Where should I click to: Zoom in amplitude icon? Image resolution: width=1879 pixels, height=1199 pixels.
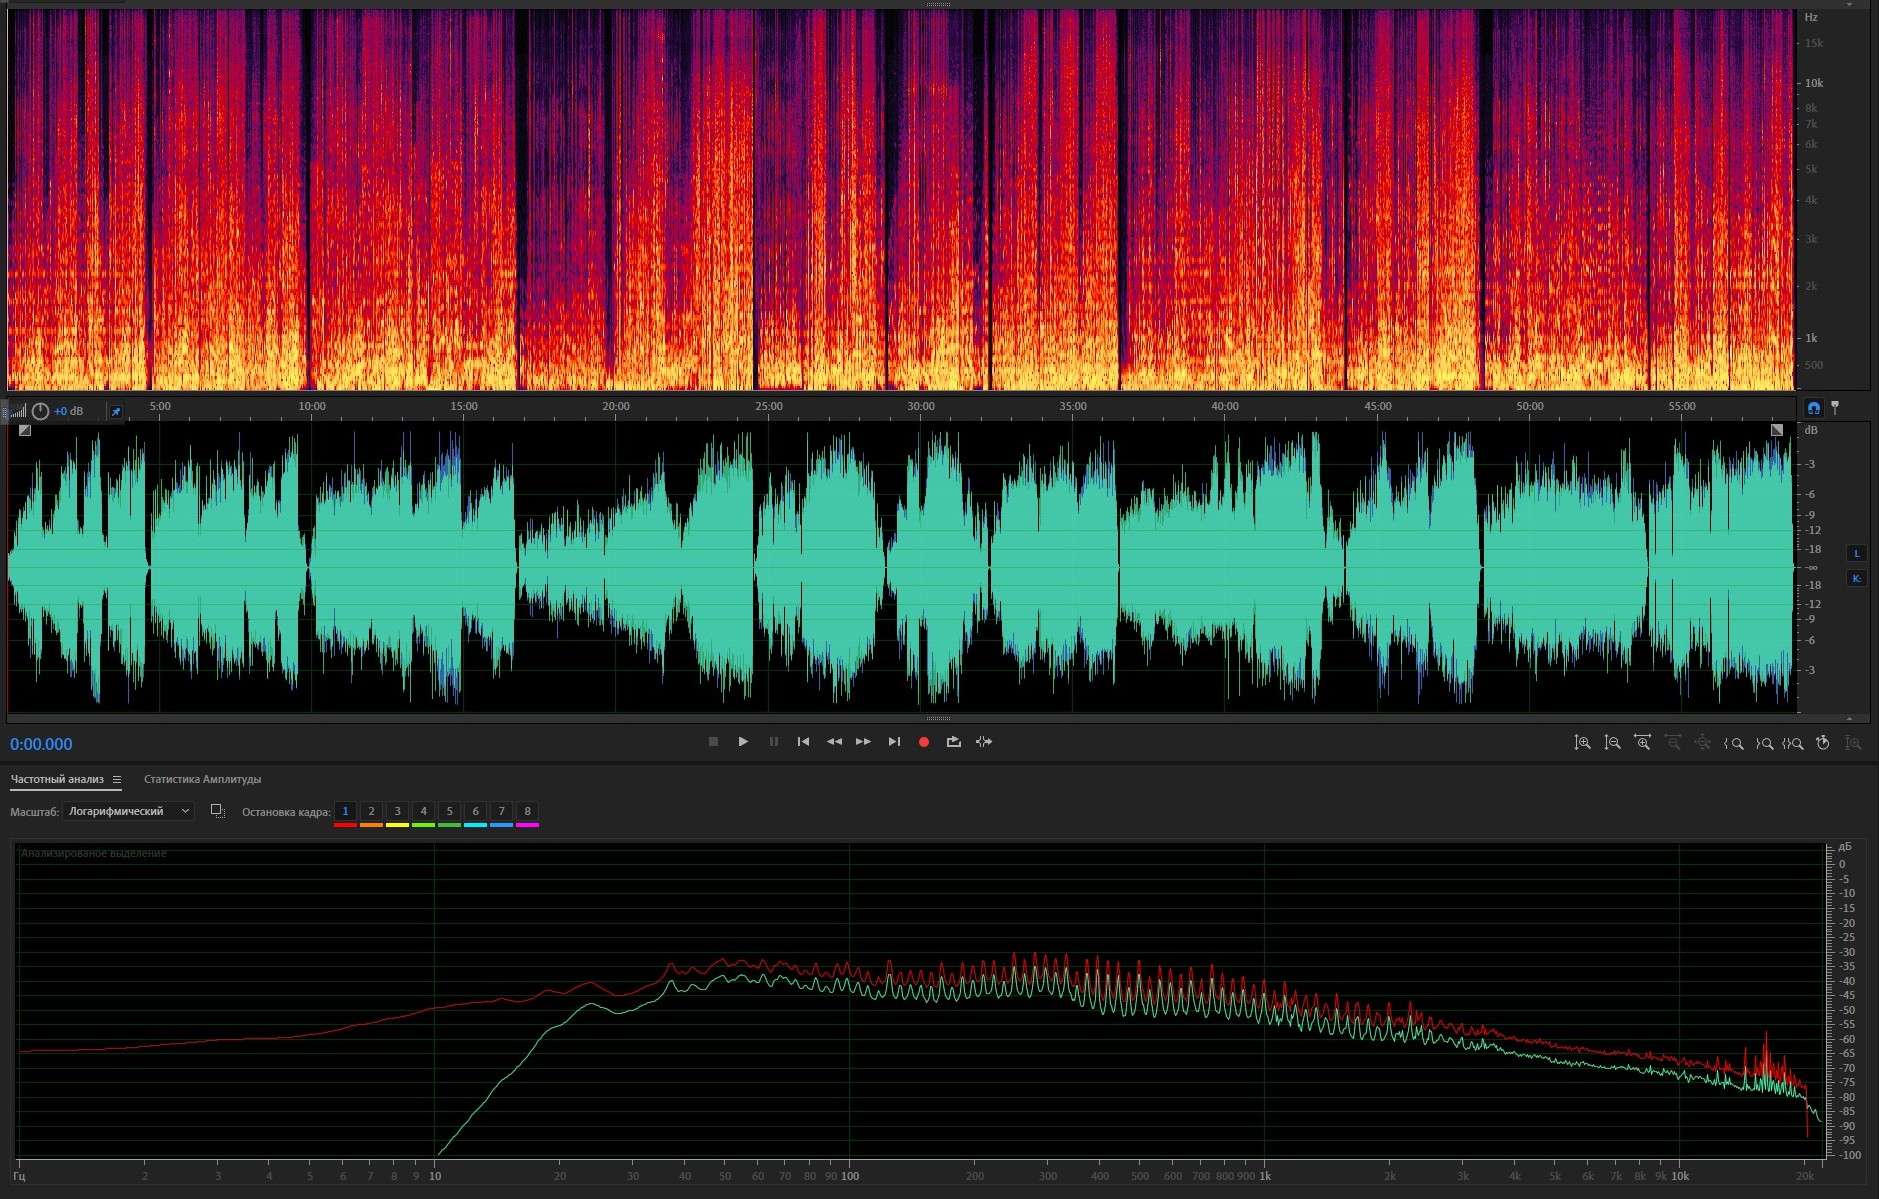(x=1582, y=743)
